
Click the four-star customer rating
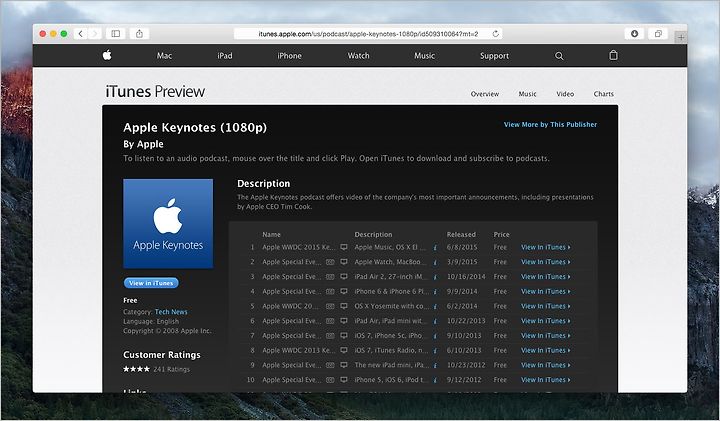click(x=136, y=369)
